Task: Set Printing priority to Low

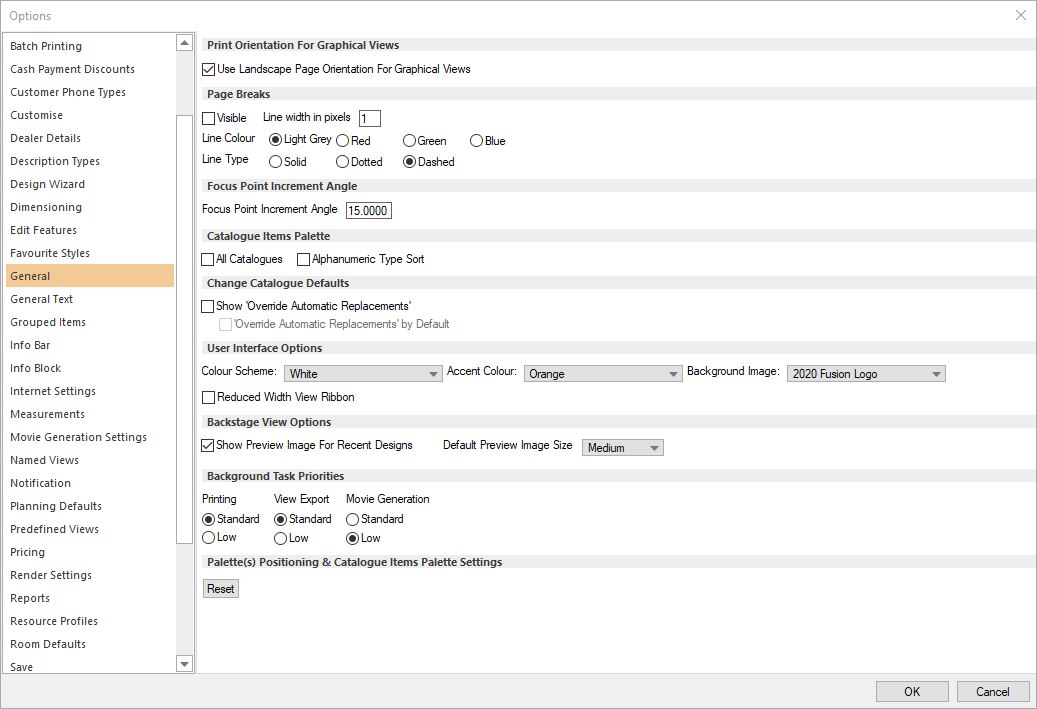Action: tap(210, 538)
